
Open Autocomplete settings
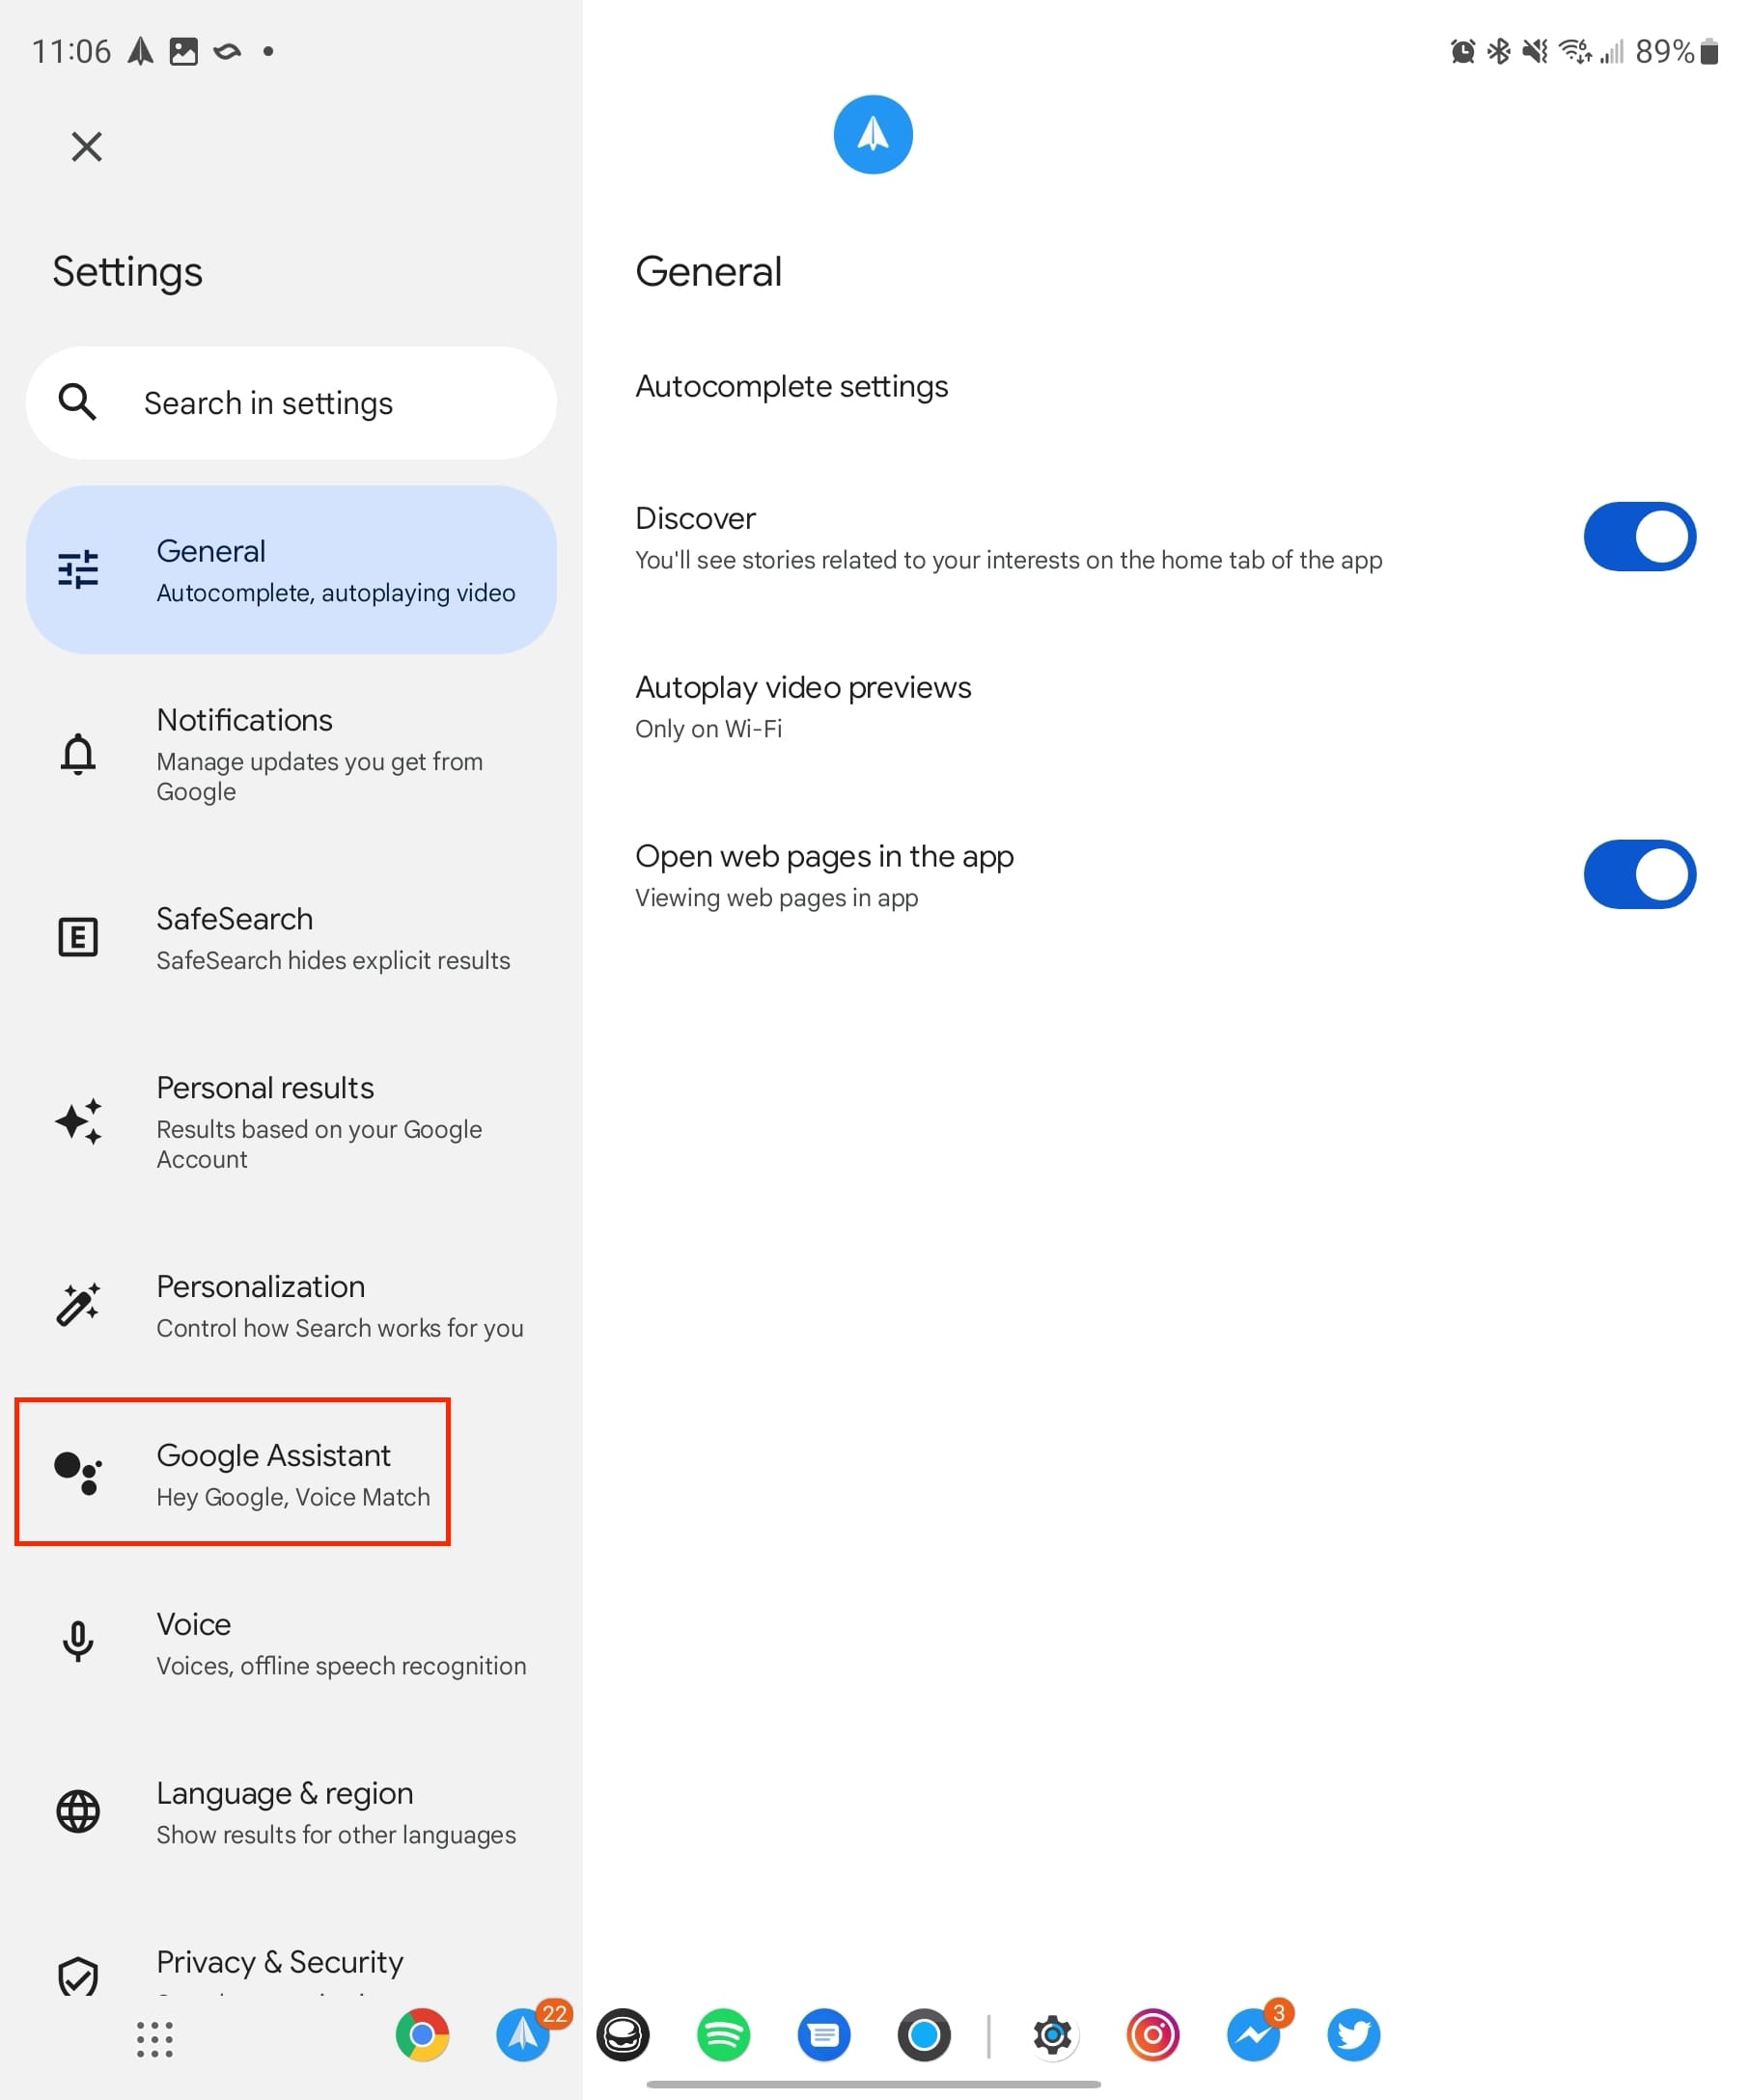[791, 387]
